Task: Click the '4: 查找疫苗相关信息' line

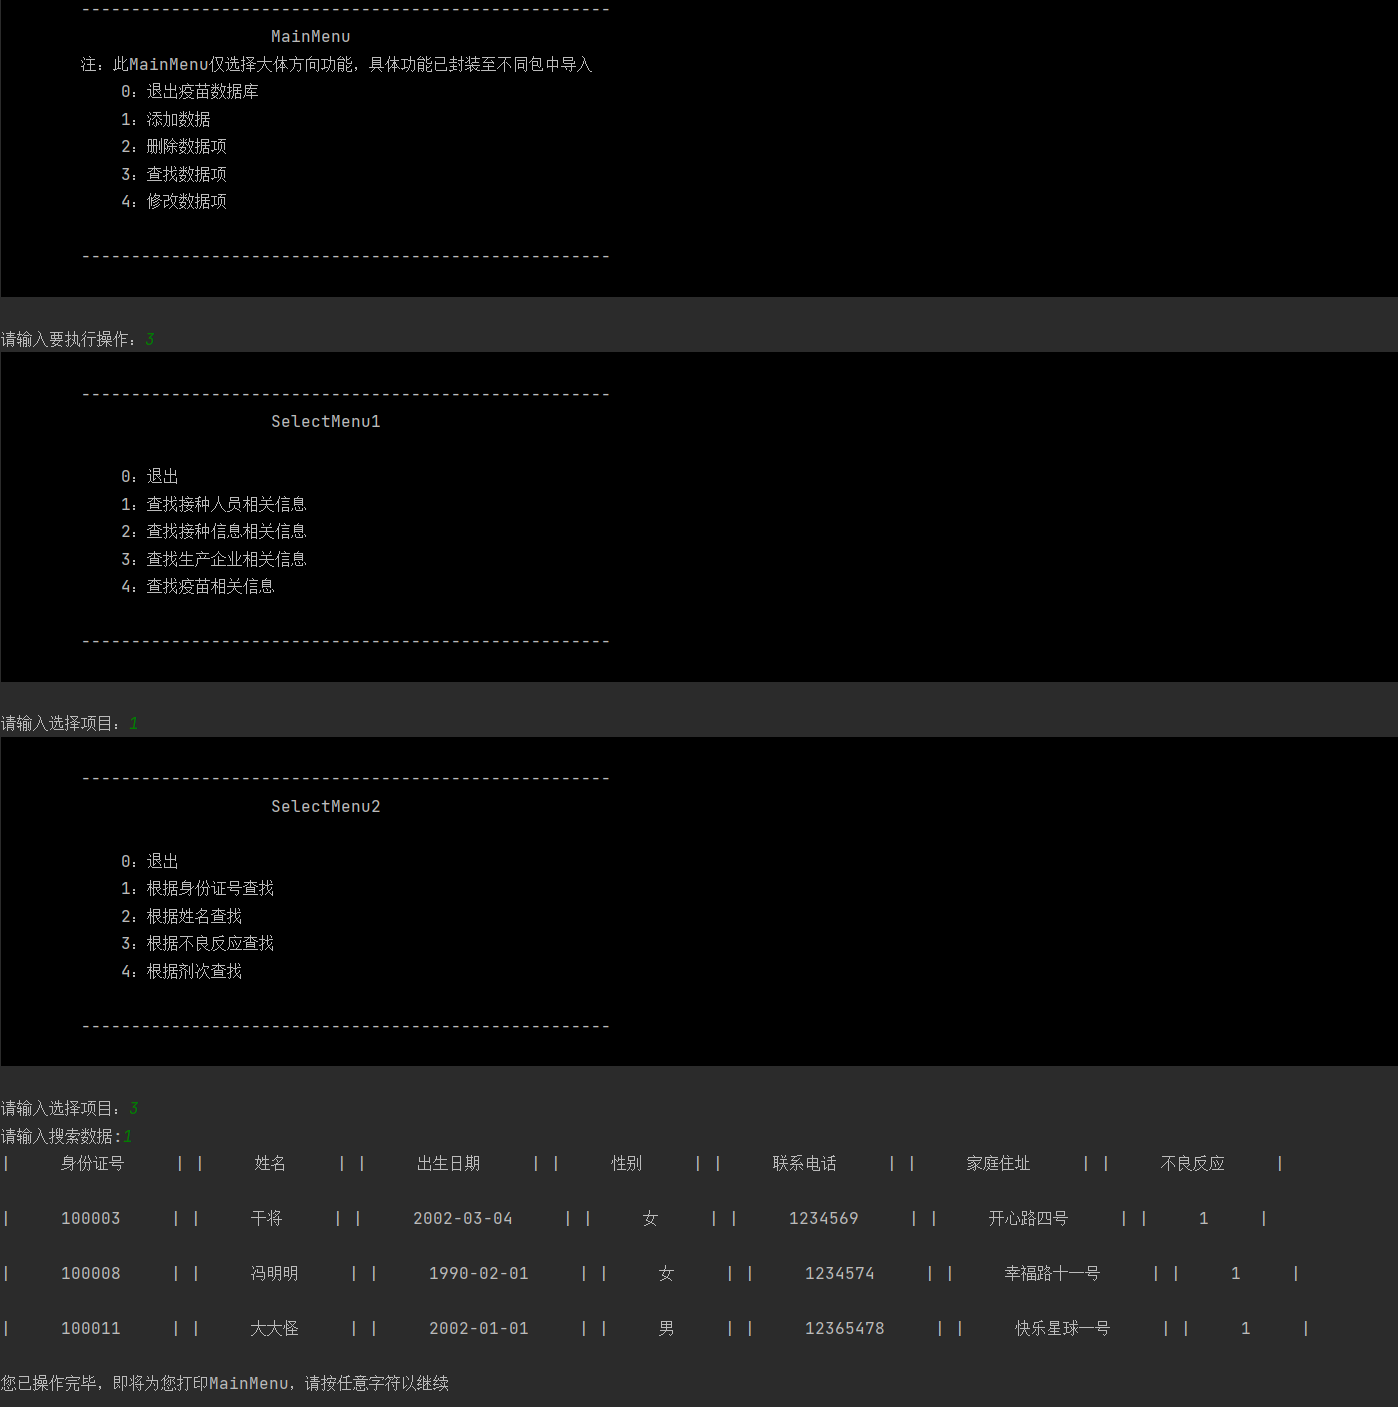Action: tap(198, 586)
